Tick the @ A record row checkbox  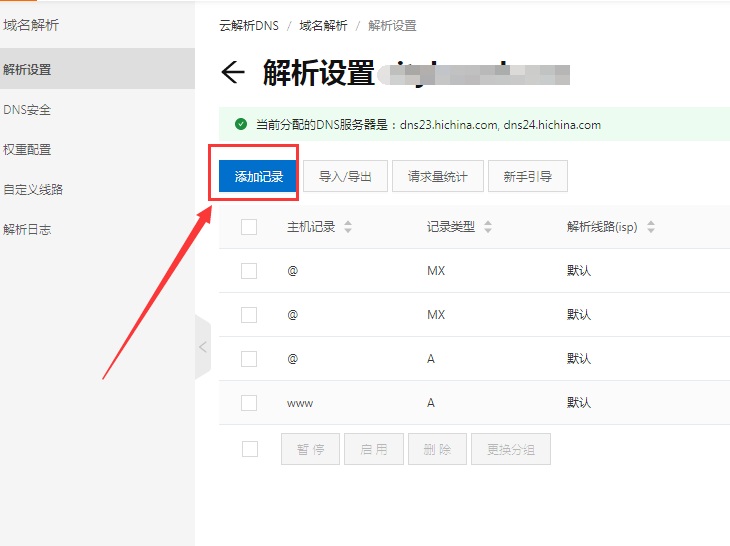point(249,359)
